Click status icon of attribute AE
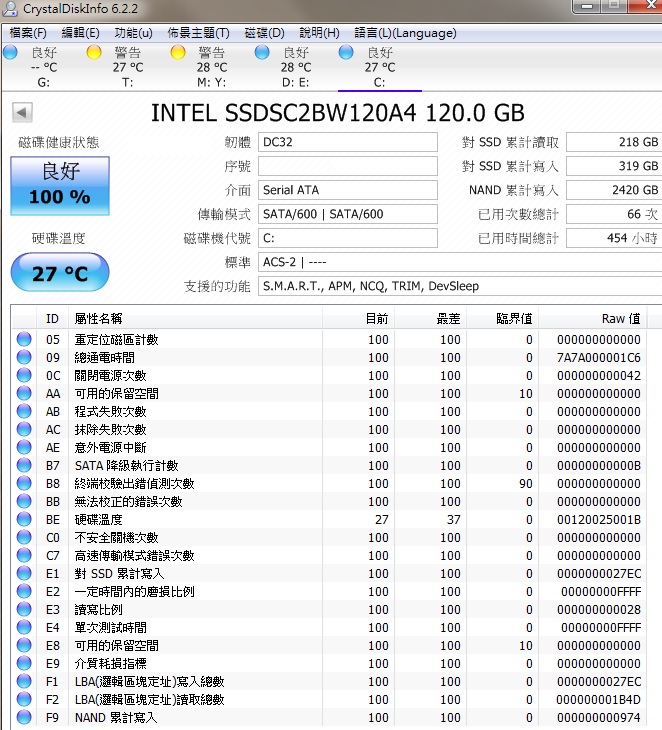This screenshot has height=730, width=662. tap(24, 447)
